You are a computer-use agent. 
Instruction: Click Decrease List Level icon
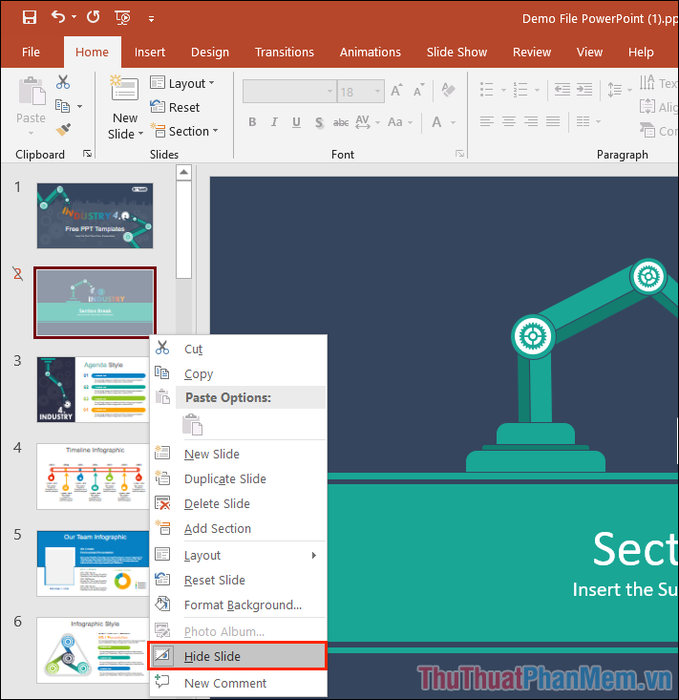pyautogui.click(x=562, y=90)
